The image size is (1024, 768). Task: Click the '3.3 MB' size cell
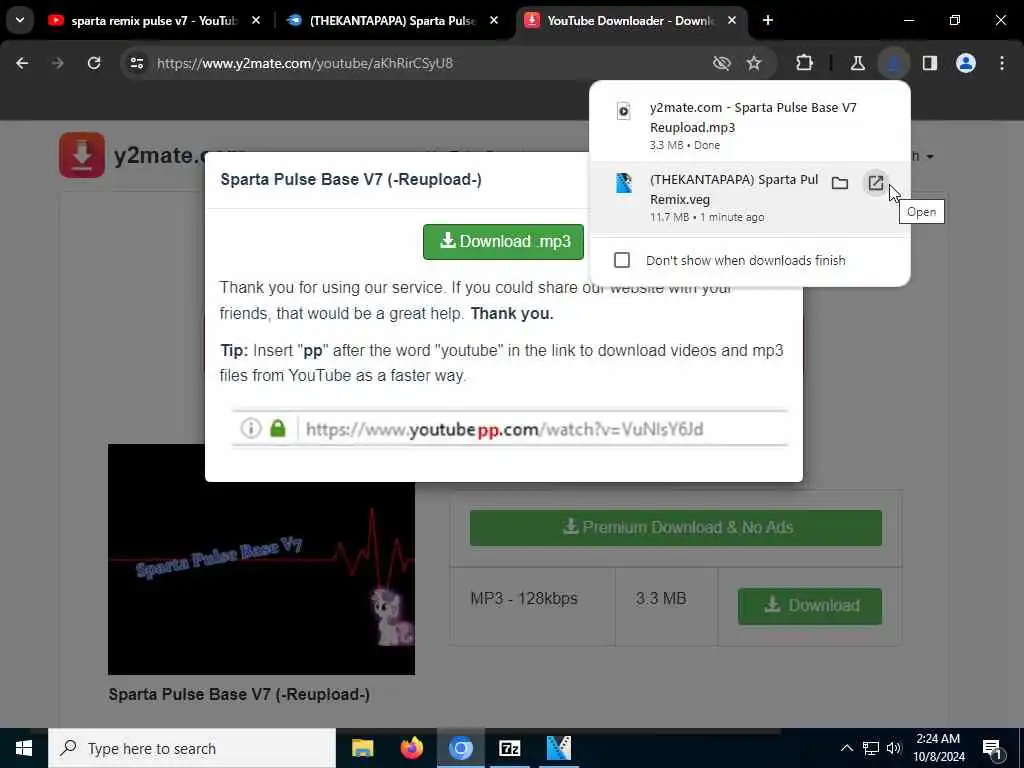(x=666, y=605)
